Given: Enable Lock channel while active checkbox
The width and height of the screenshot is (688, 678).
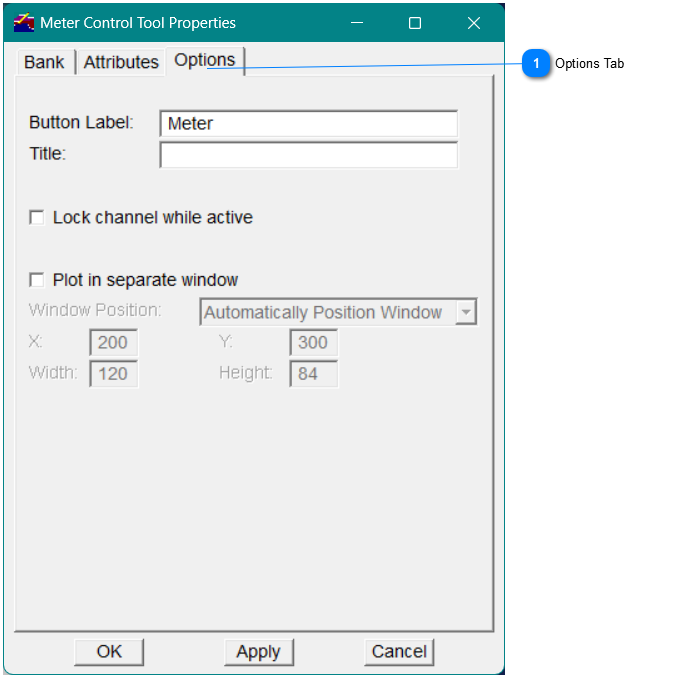Looking at the screenshot, I should click(36, 217).
